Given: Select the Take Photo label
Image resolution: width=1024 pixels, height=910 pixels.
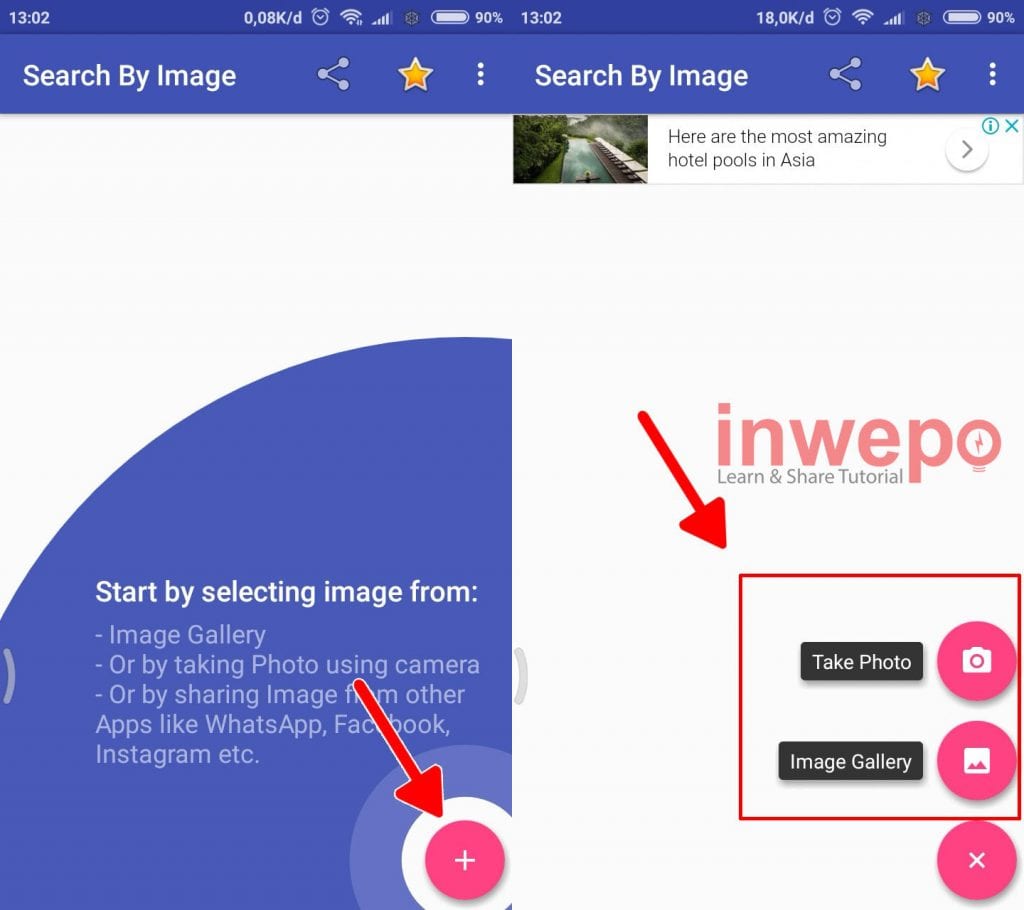Looking at the screenshot, I should (861, 662).
